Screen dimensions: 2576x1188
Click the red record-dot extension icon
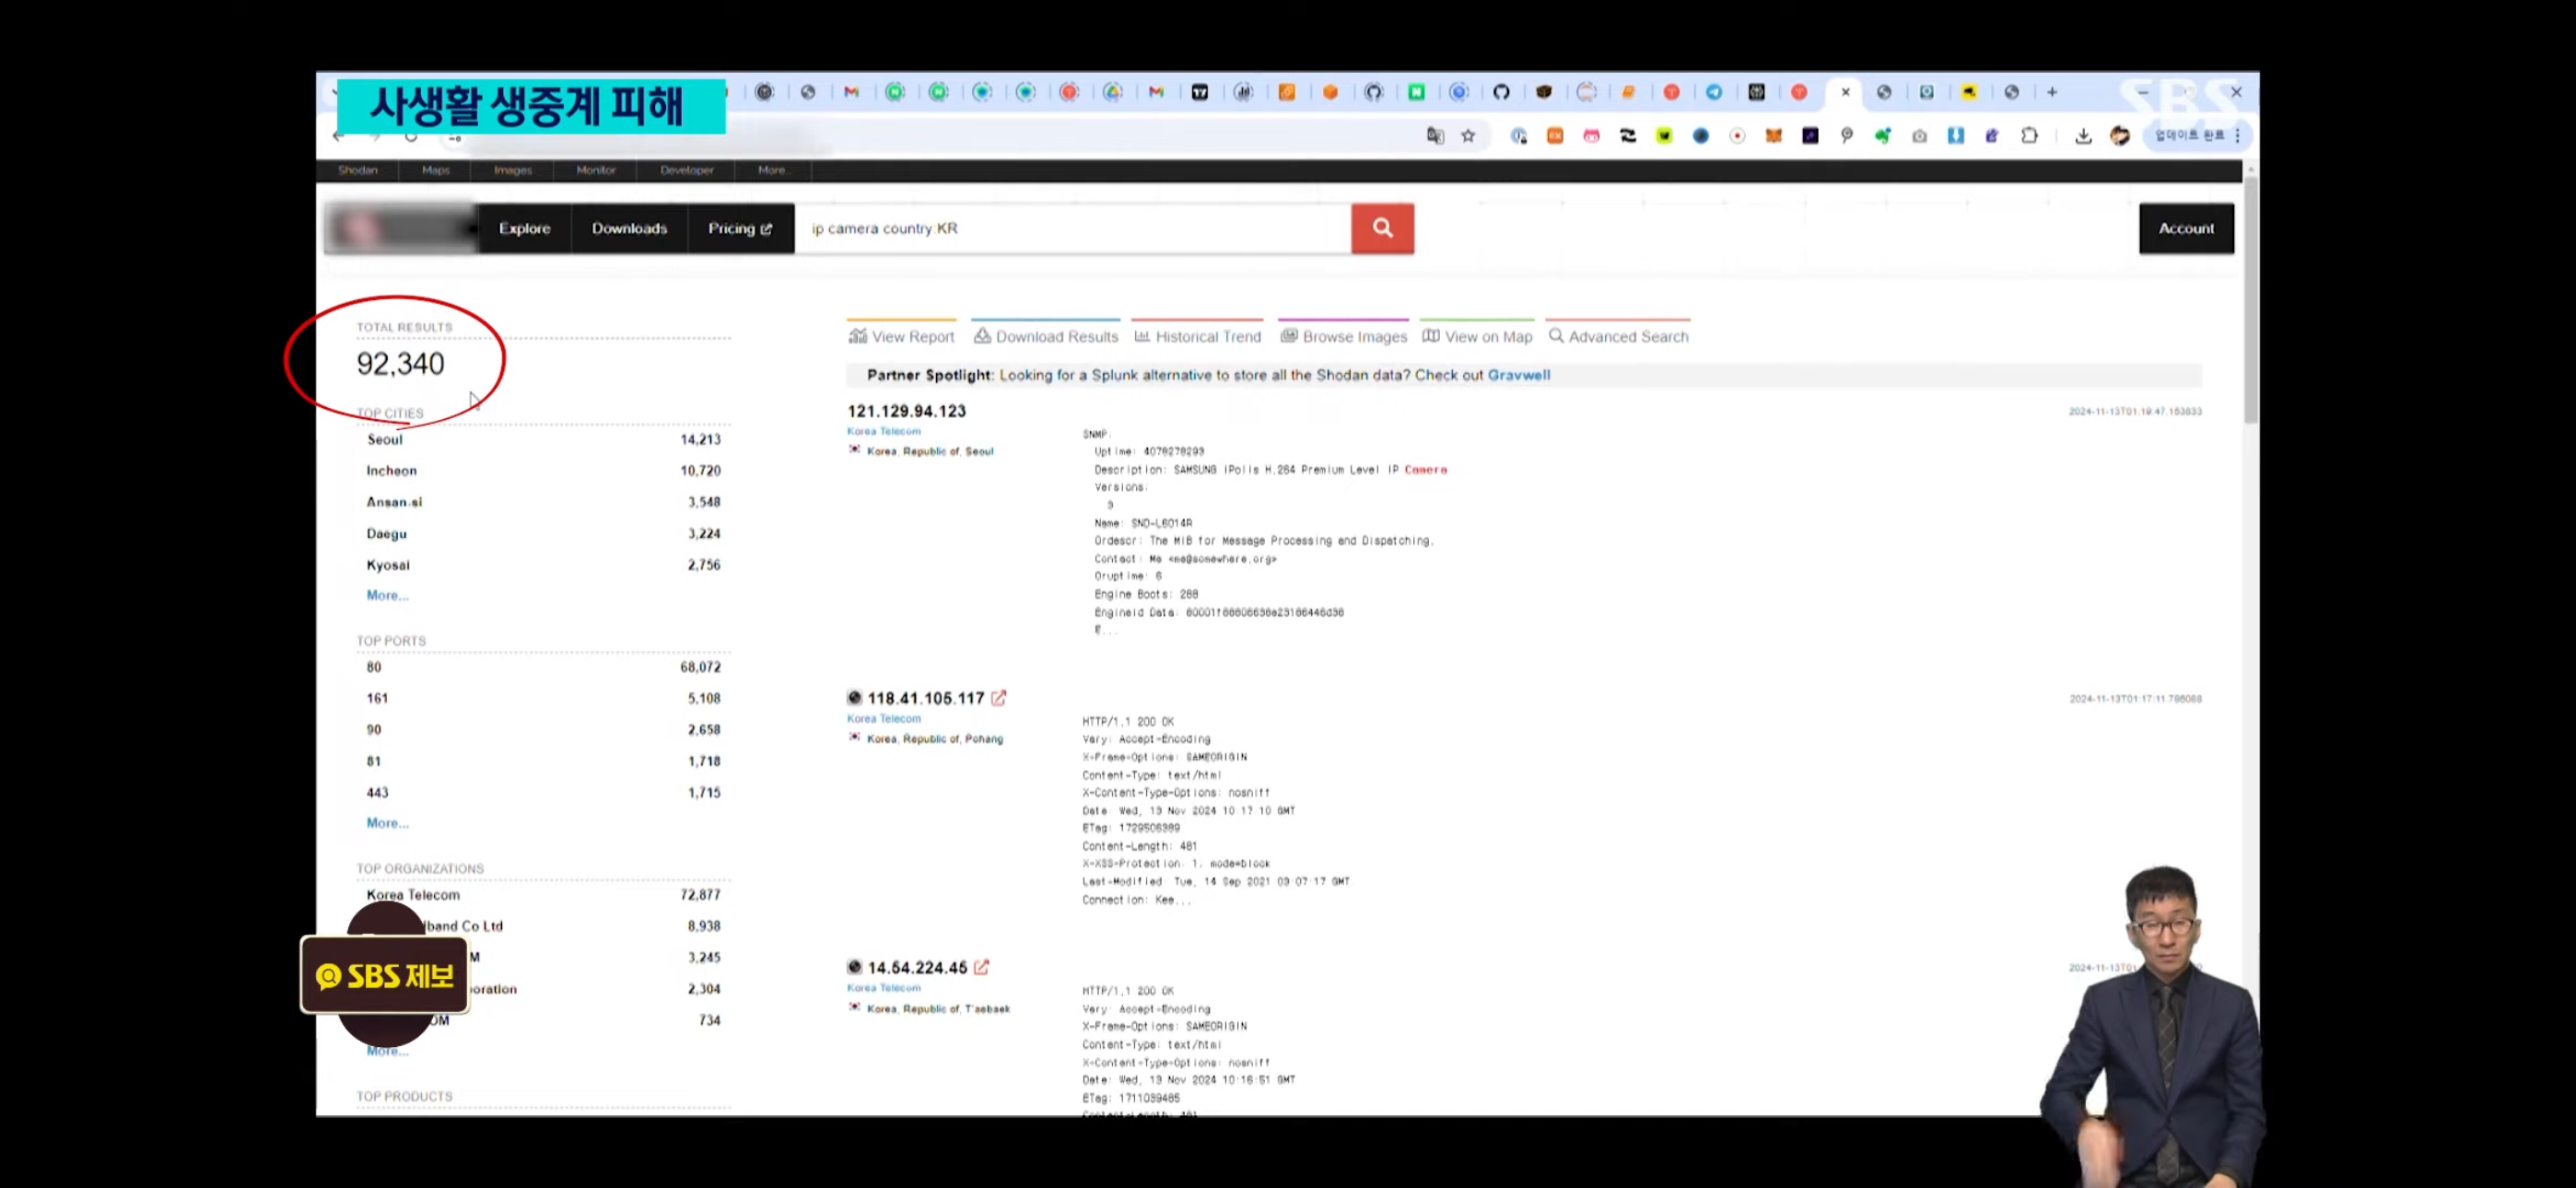point(1737,136)
